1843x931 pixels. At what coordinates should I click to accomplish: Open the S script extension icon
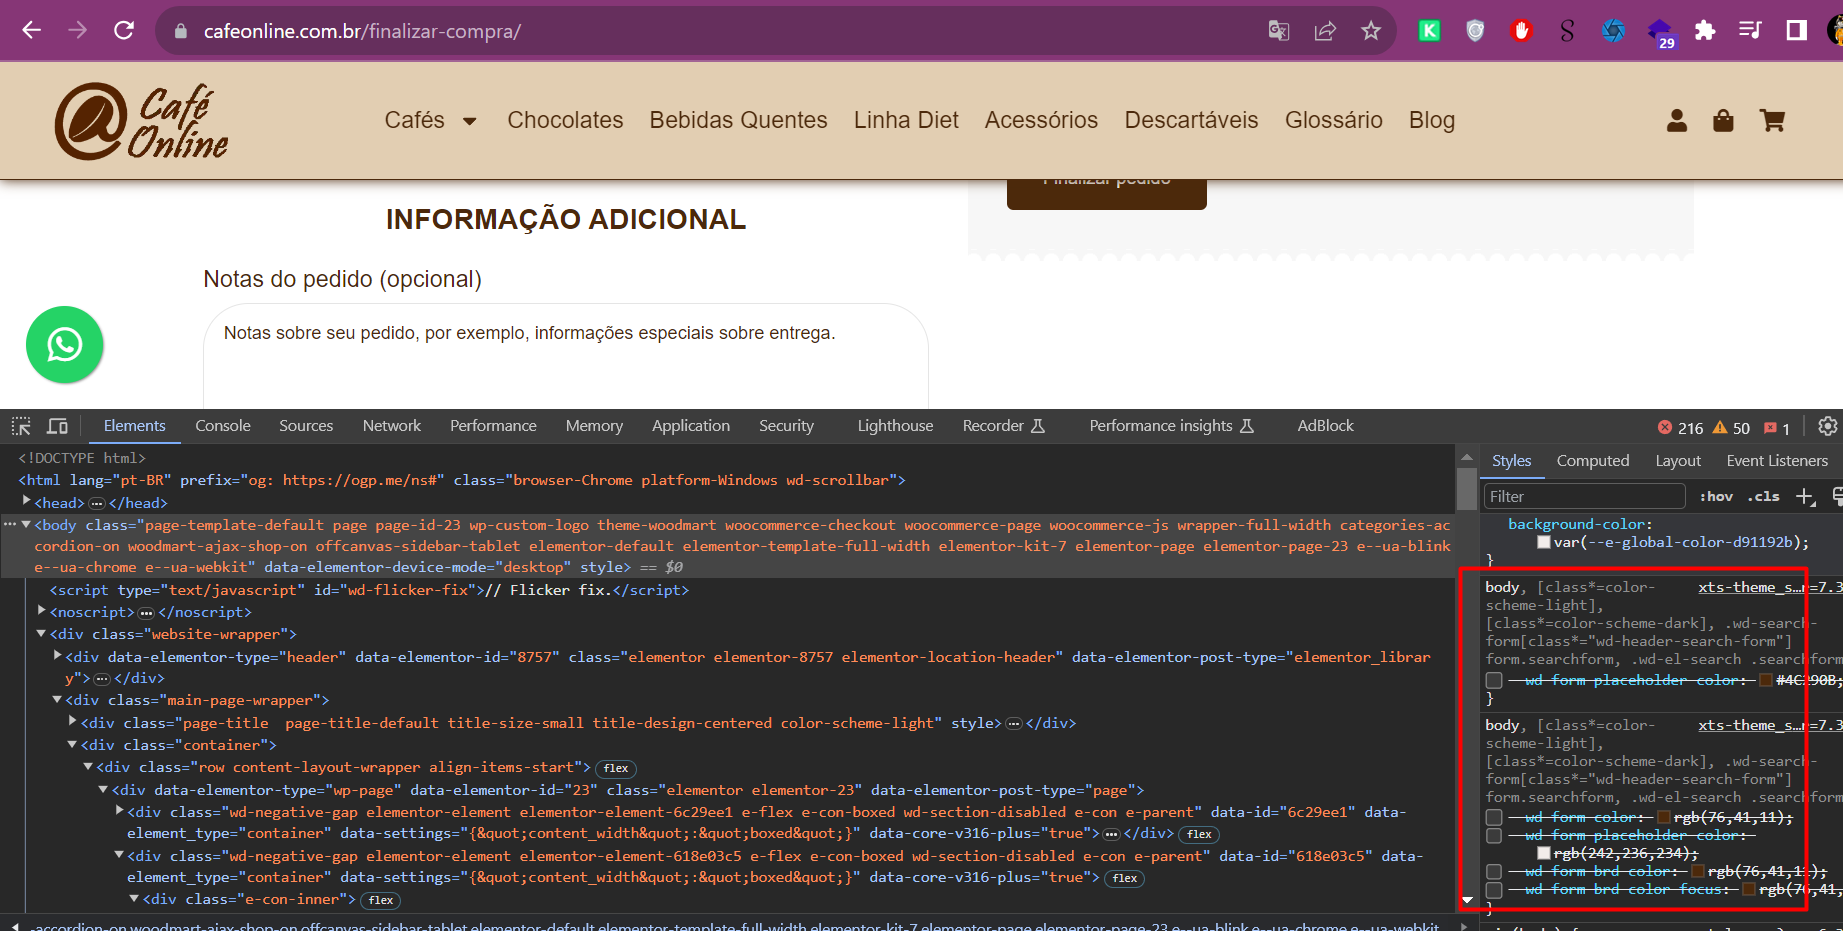coord(1567,31)
